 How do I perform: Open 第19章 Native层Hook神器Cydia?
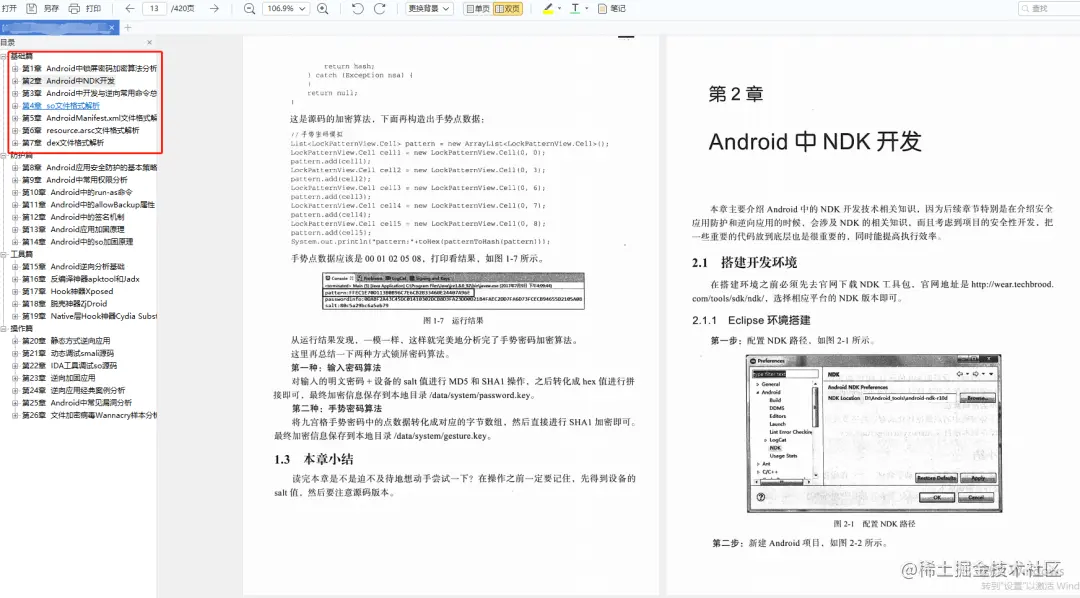[90, 316]
